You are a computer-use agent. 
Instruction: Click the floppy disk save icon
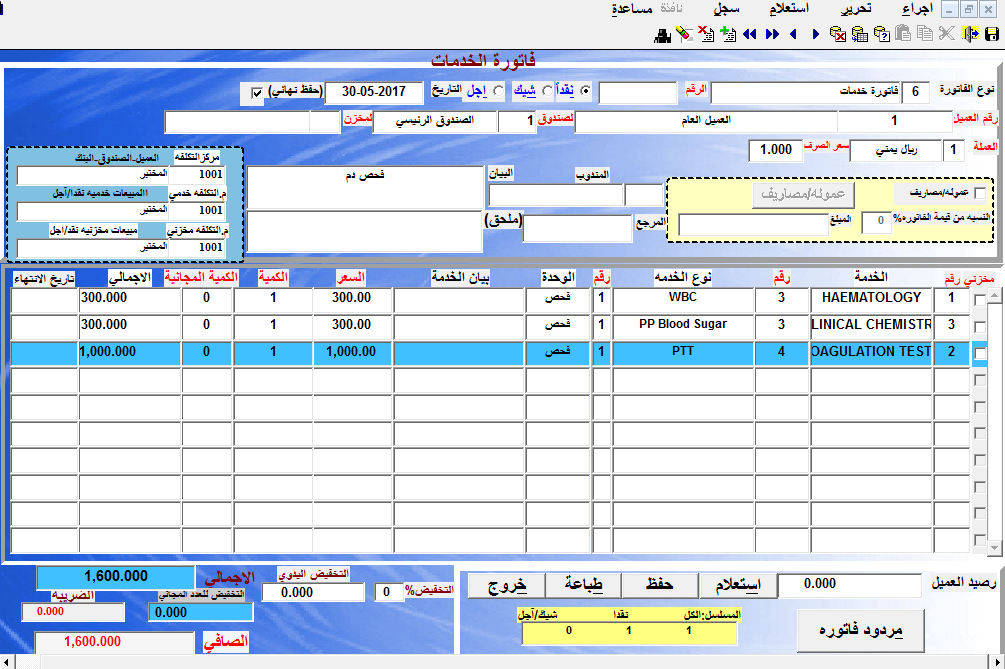tap(991, 34)
